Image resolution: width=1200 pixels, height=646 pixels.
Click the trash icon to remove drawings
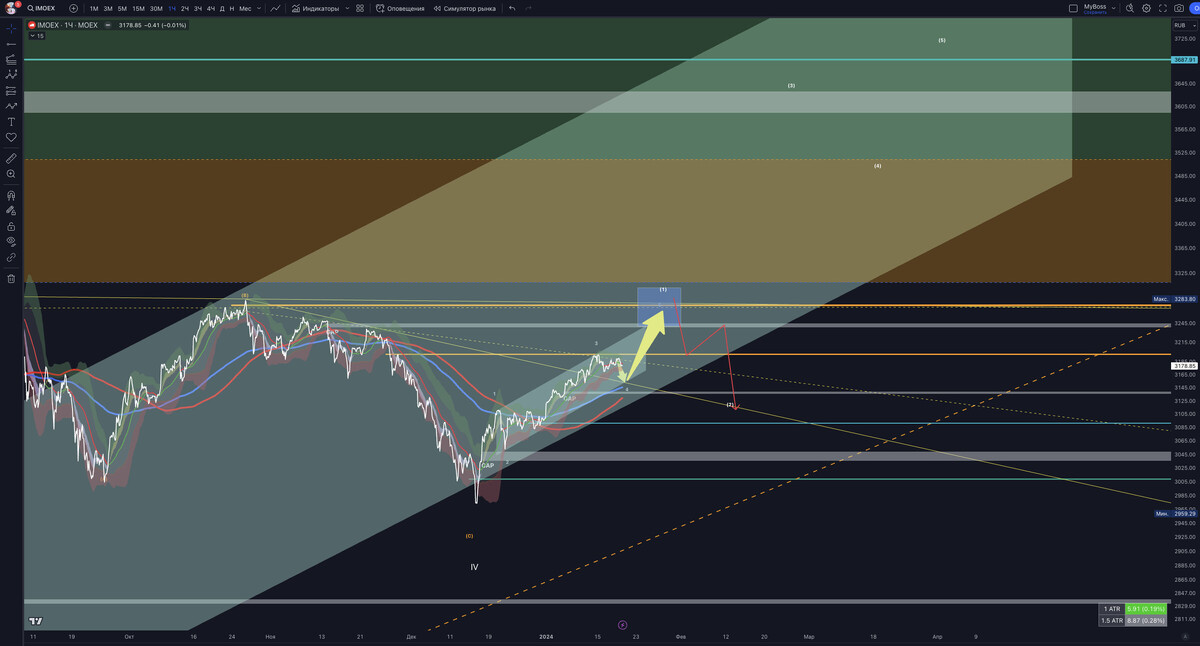[11, 279]
